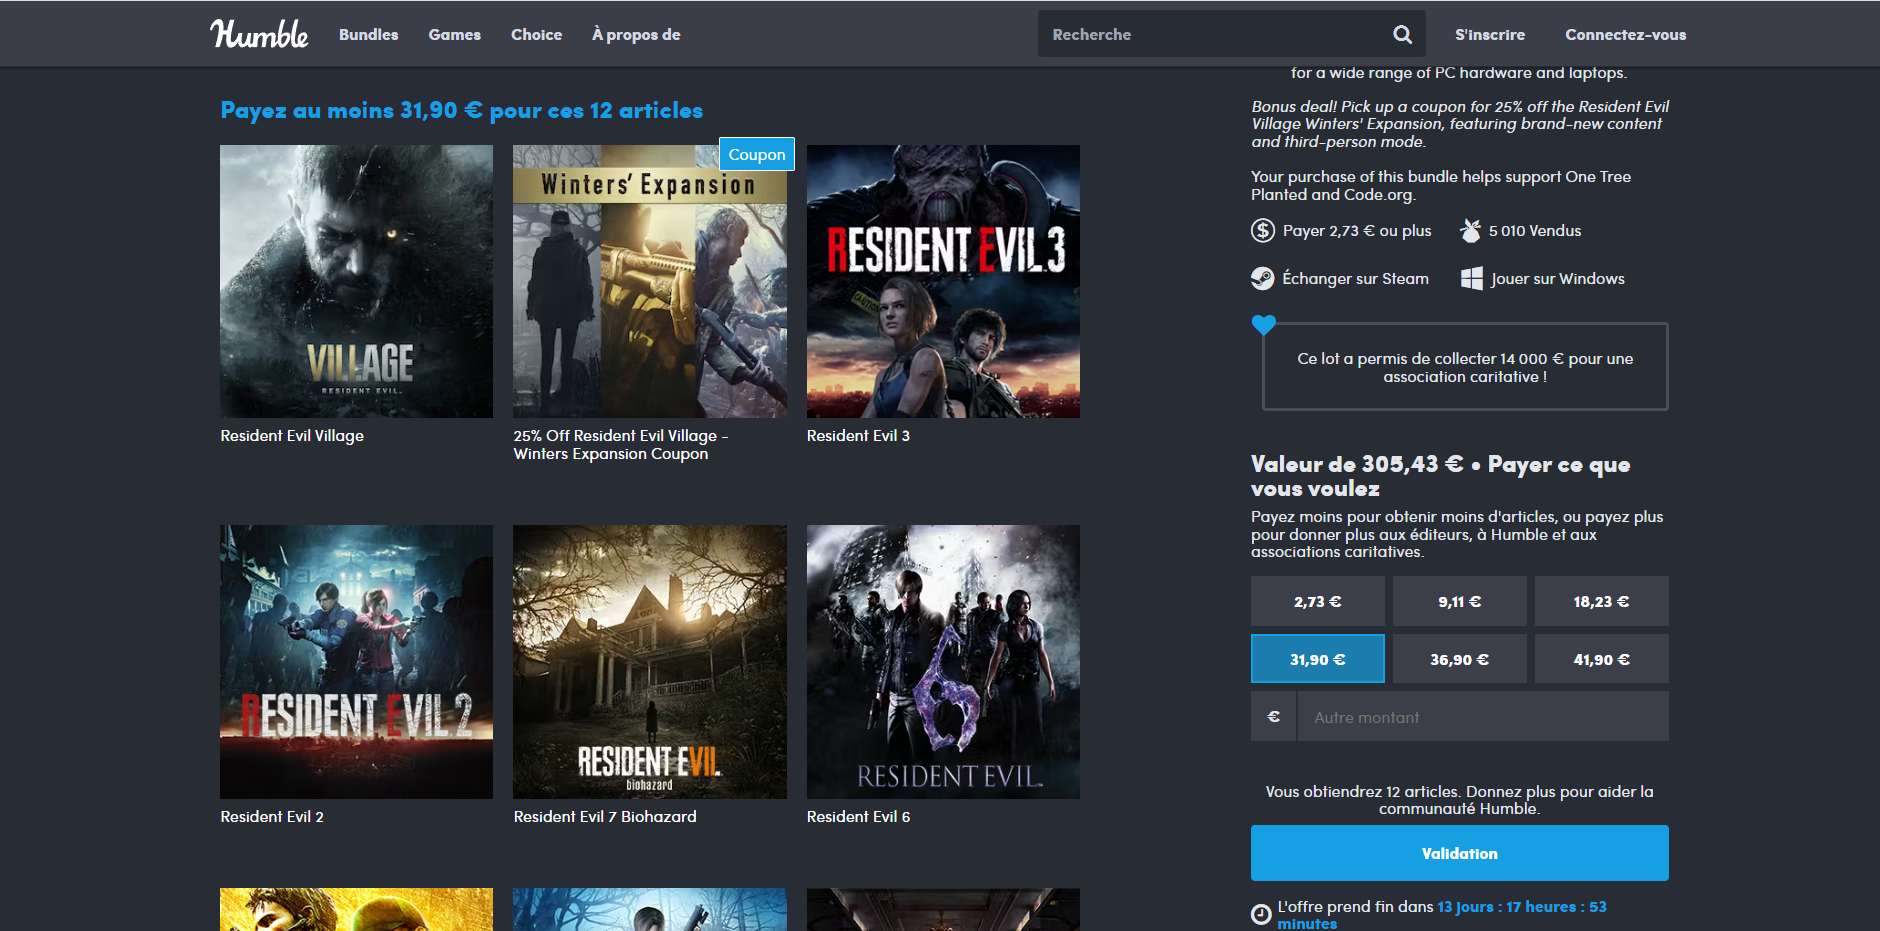The height and width of the screenshot is (931, 1880).
Task: Open the À propos de menu
Action: [x=634, y=33]
